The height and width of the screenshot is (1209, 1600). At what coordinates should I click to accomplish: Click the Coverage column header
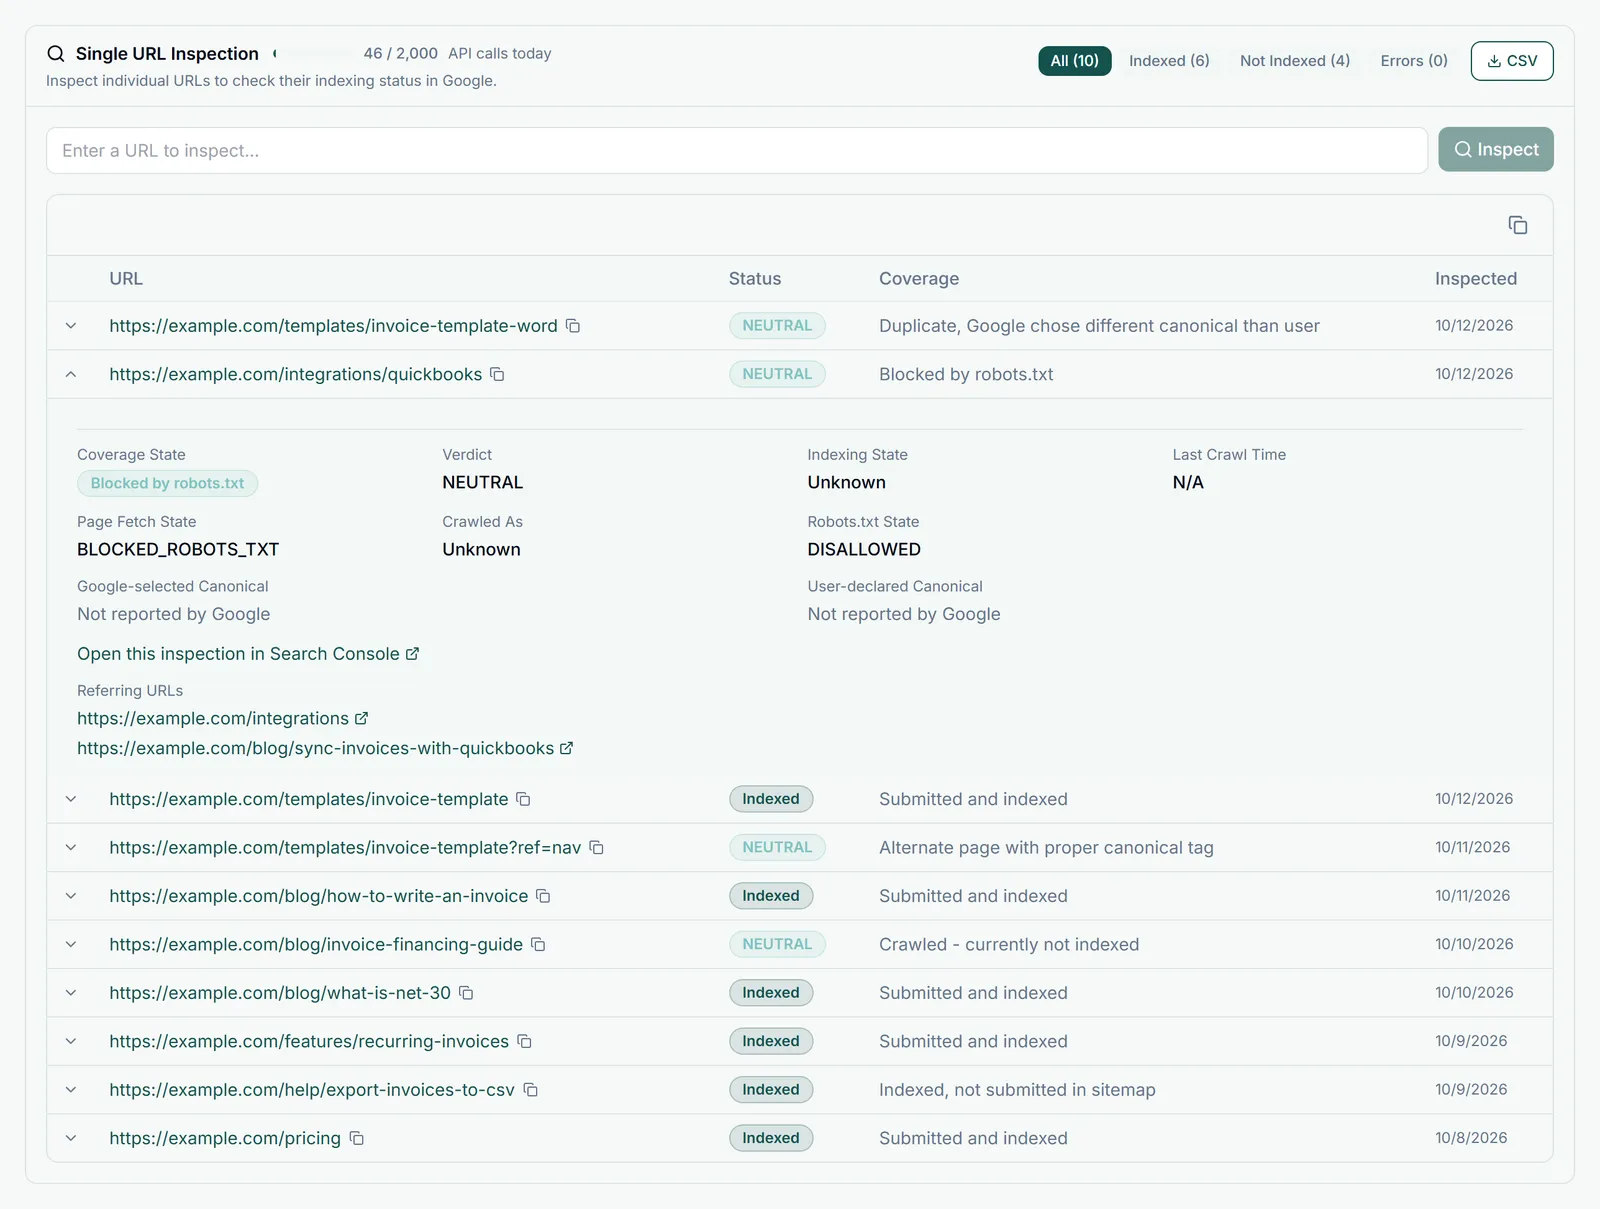click(x=919, y=279)
